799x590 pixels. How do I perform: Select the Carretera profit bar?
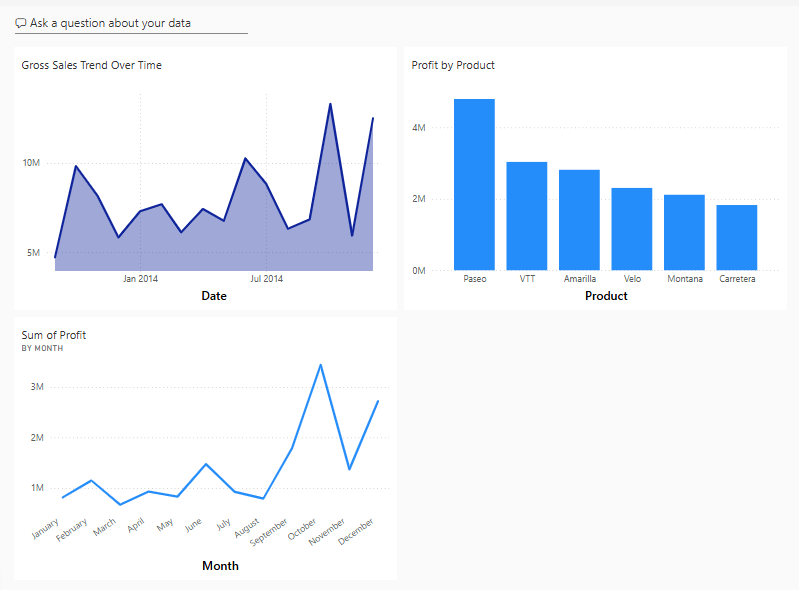tap(737, 237)
